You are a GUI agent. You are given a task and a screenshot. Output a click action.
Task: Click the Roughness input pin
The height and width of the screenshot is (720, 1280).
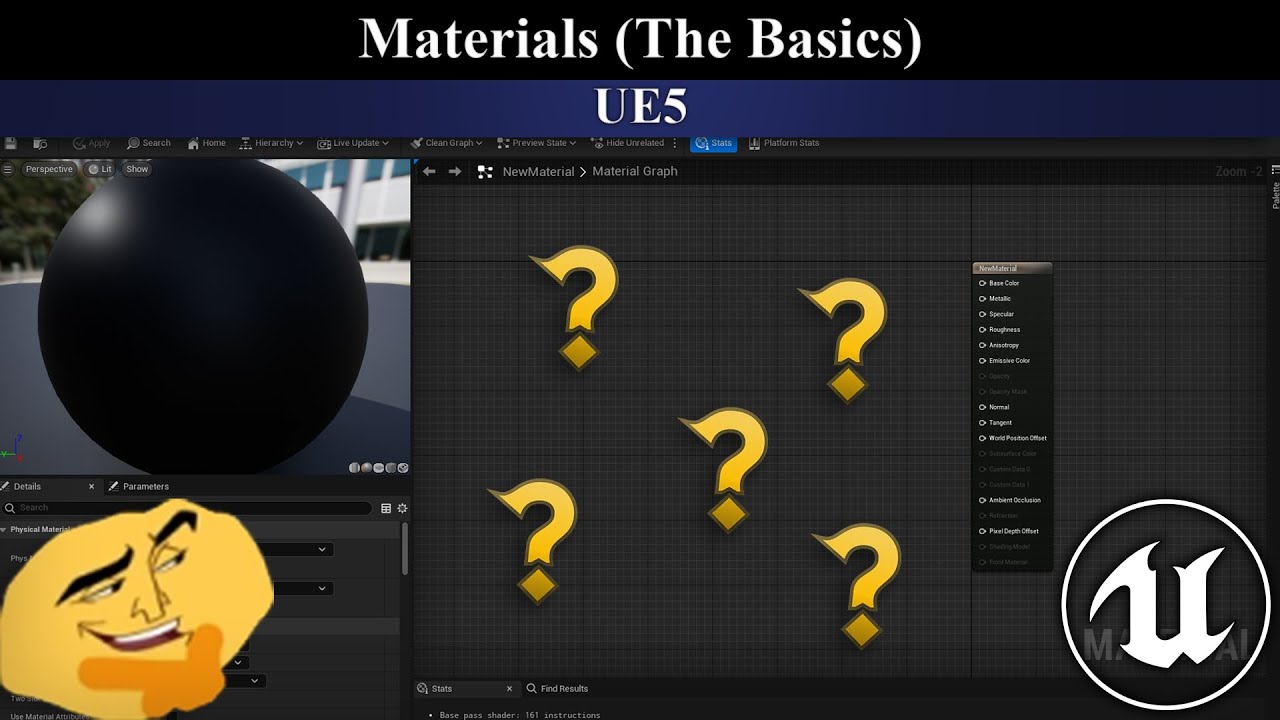point(983,329)
